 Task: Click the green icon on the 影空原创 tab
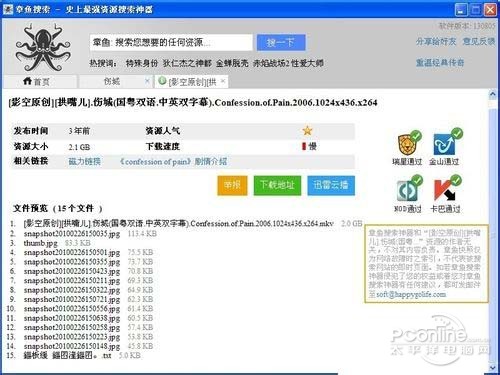coord(162,81)
